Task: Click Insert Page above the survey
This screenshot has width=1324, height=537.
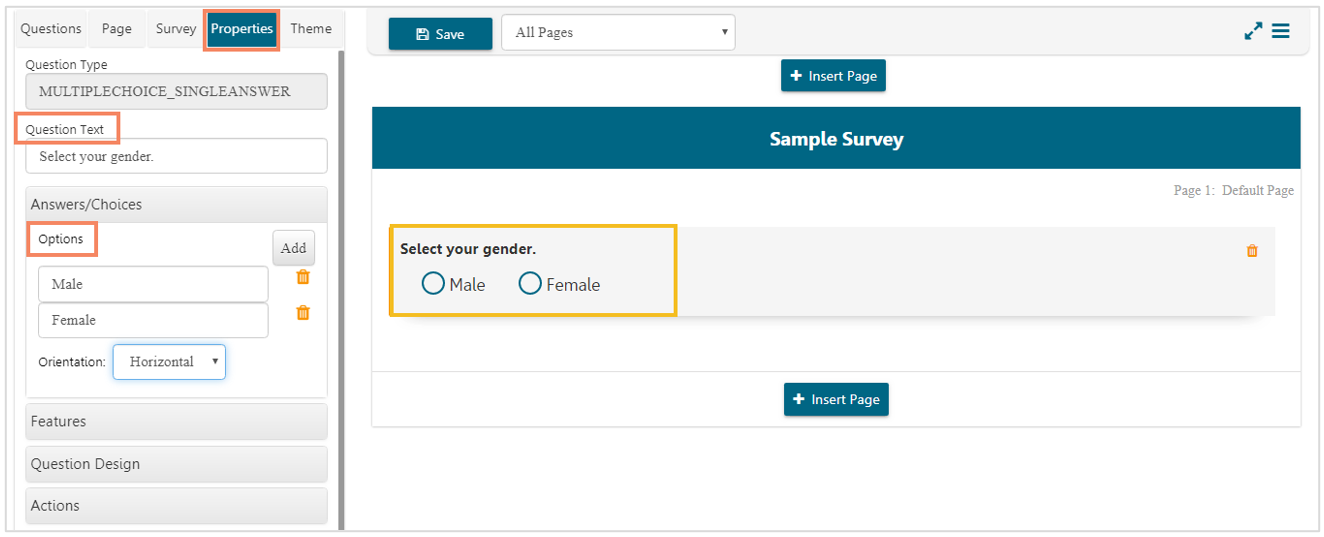Action: (833, 76)
